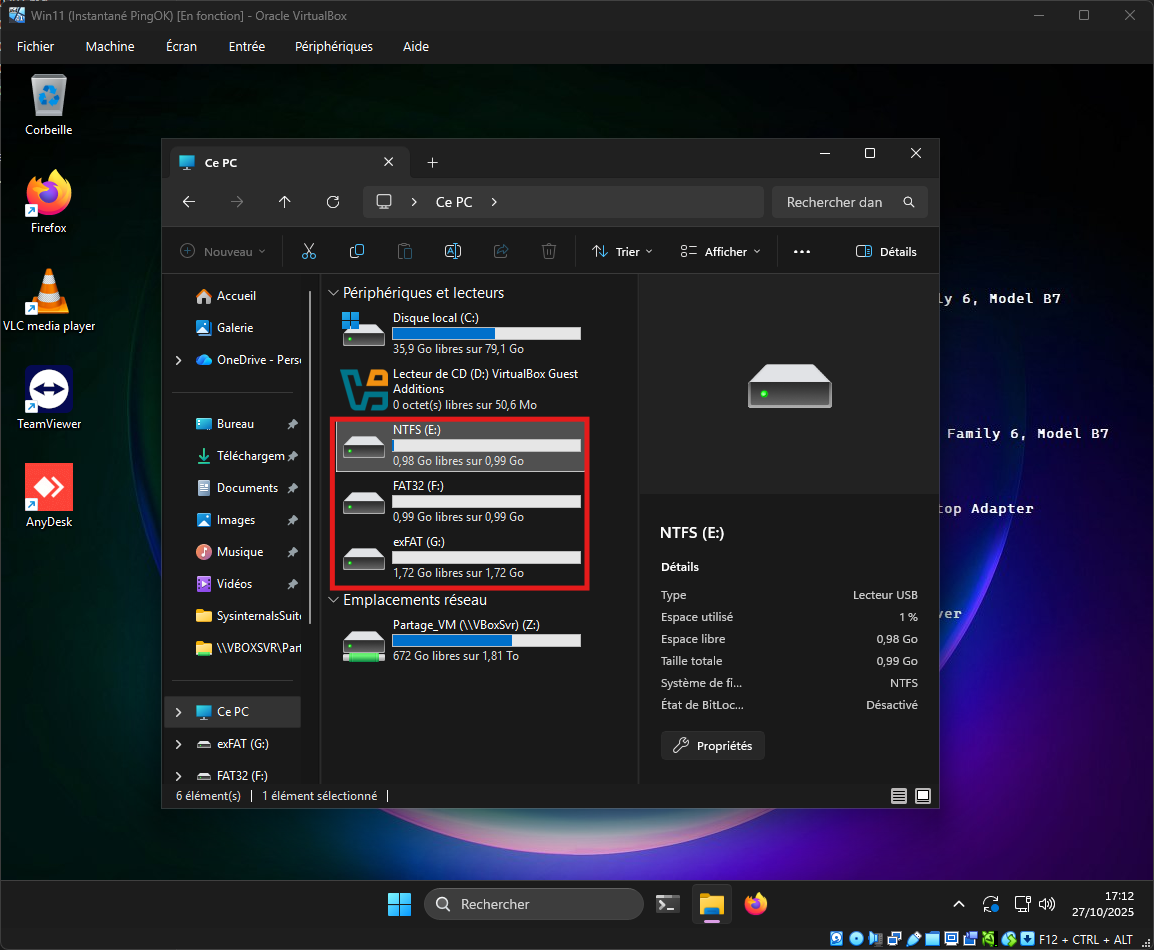
Task: Open the Machine menu in VirtualBox
Action: 110,47
